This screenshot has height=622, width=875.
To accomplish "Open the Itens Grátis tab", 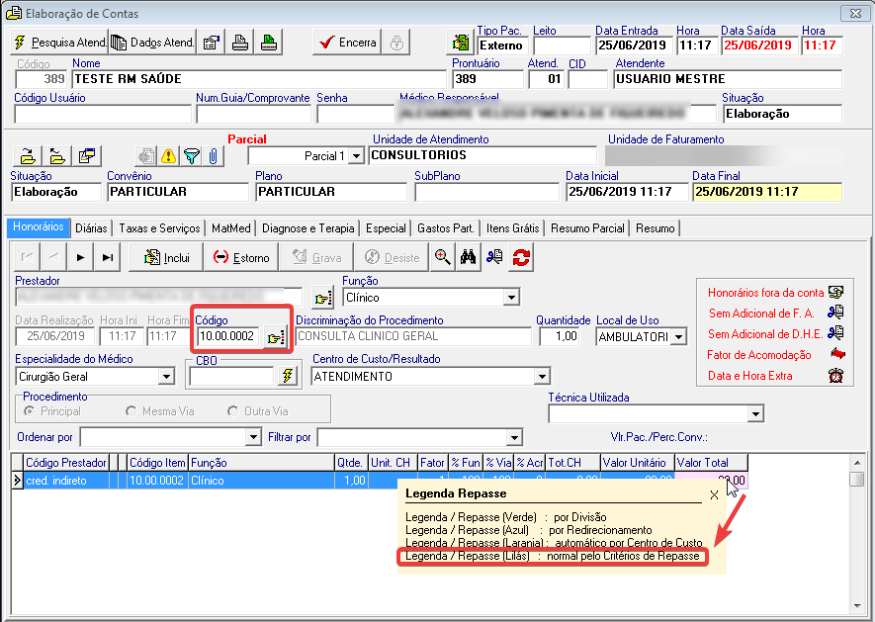I will 512,228.
